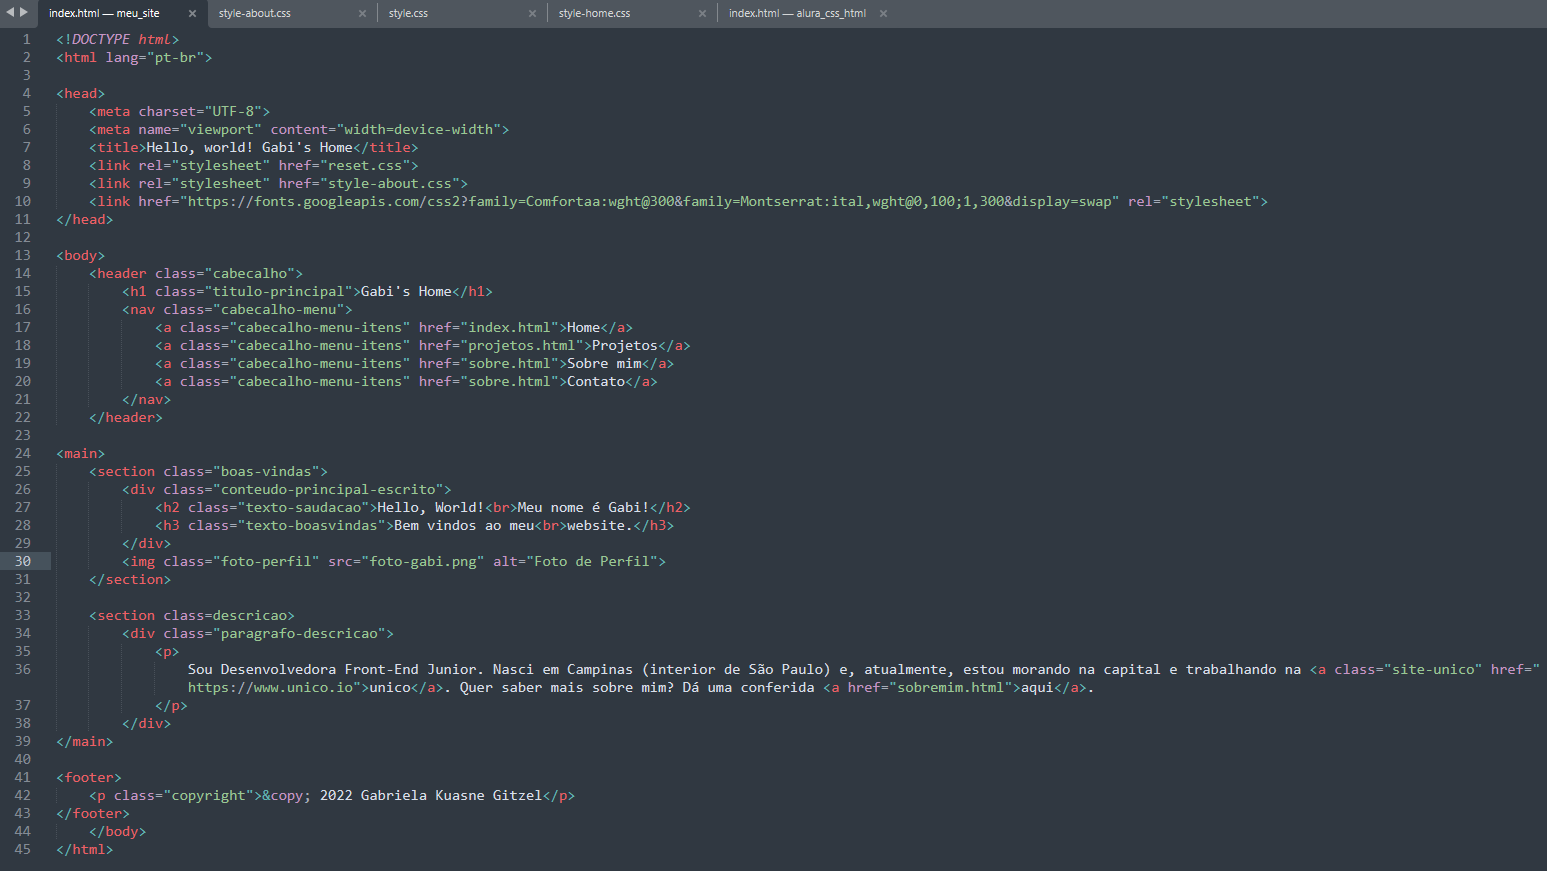1547x871 pixels.
Task: Close the style-home.css tab
Action: [x=702, y=13]
